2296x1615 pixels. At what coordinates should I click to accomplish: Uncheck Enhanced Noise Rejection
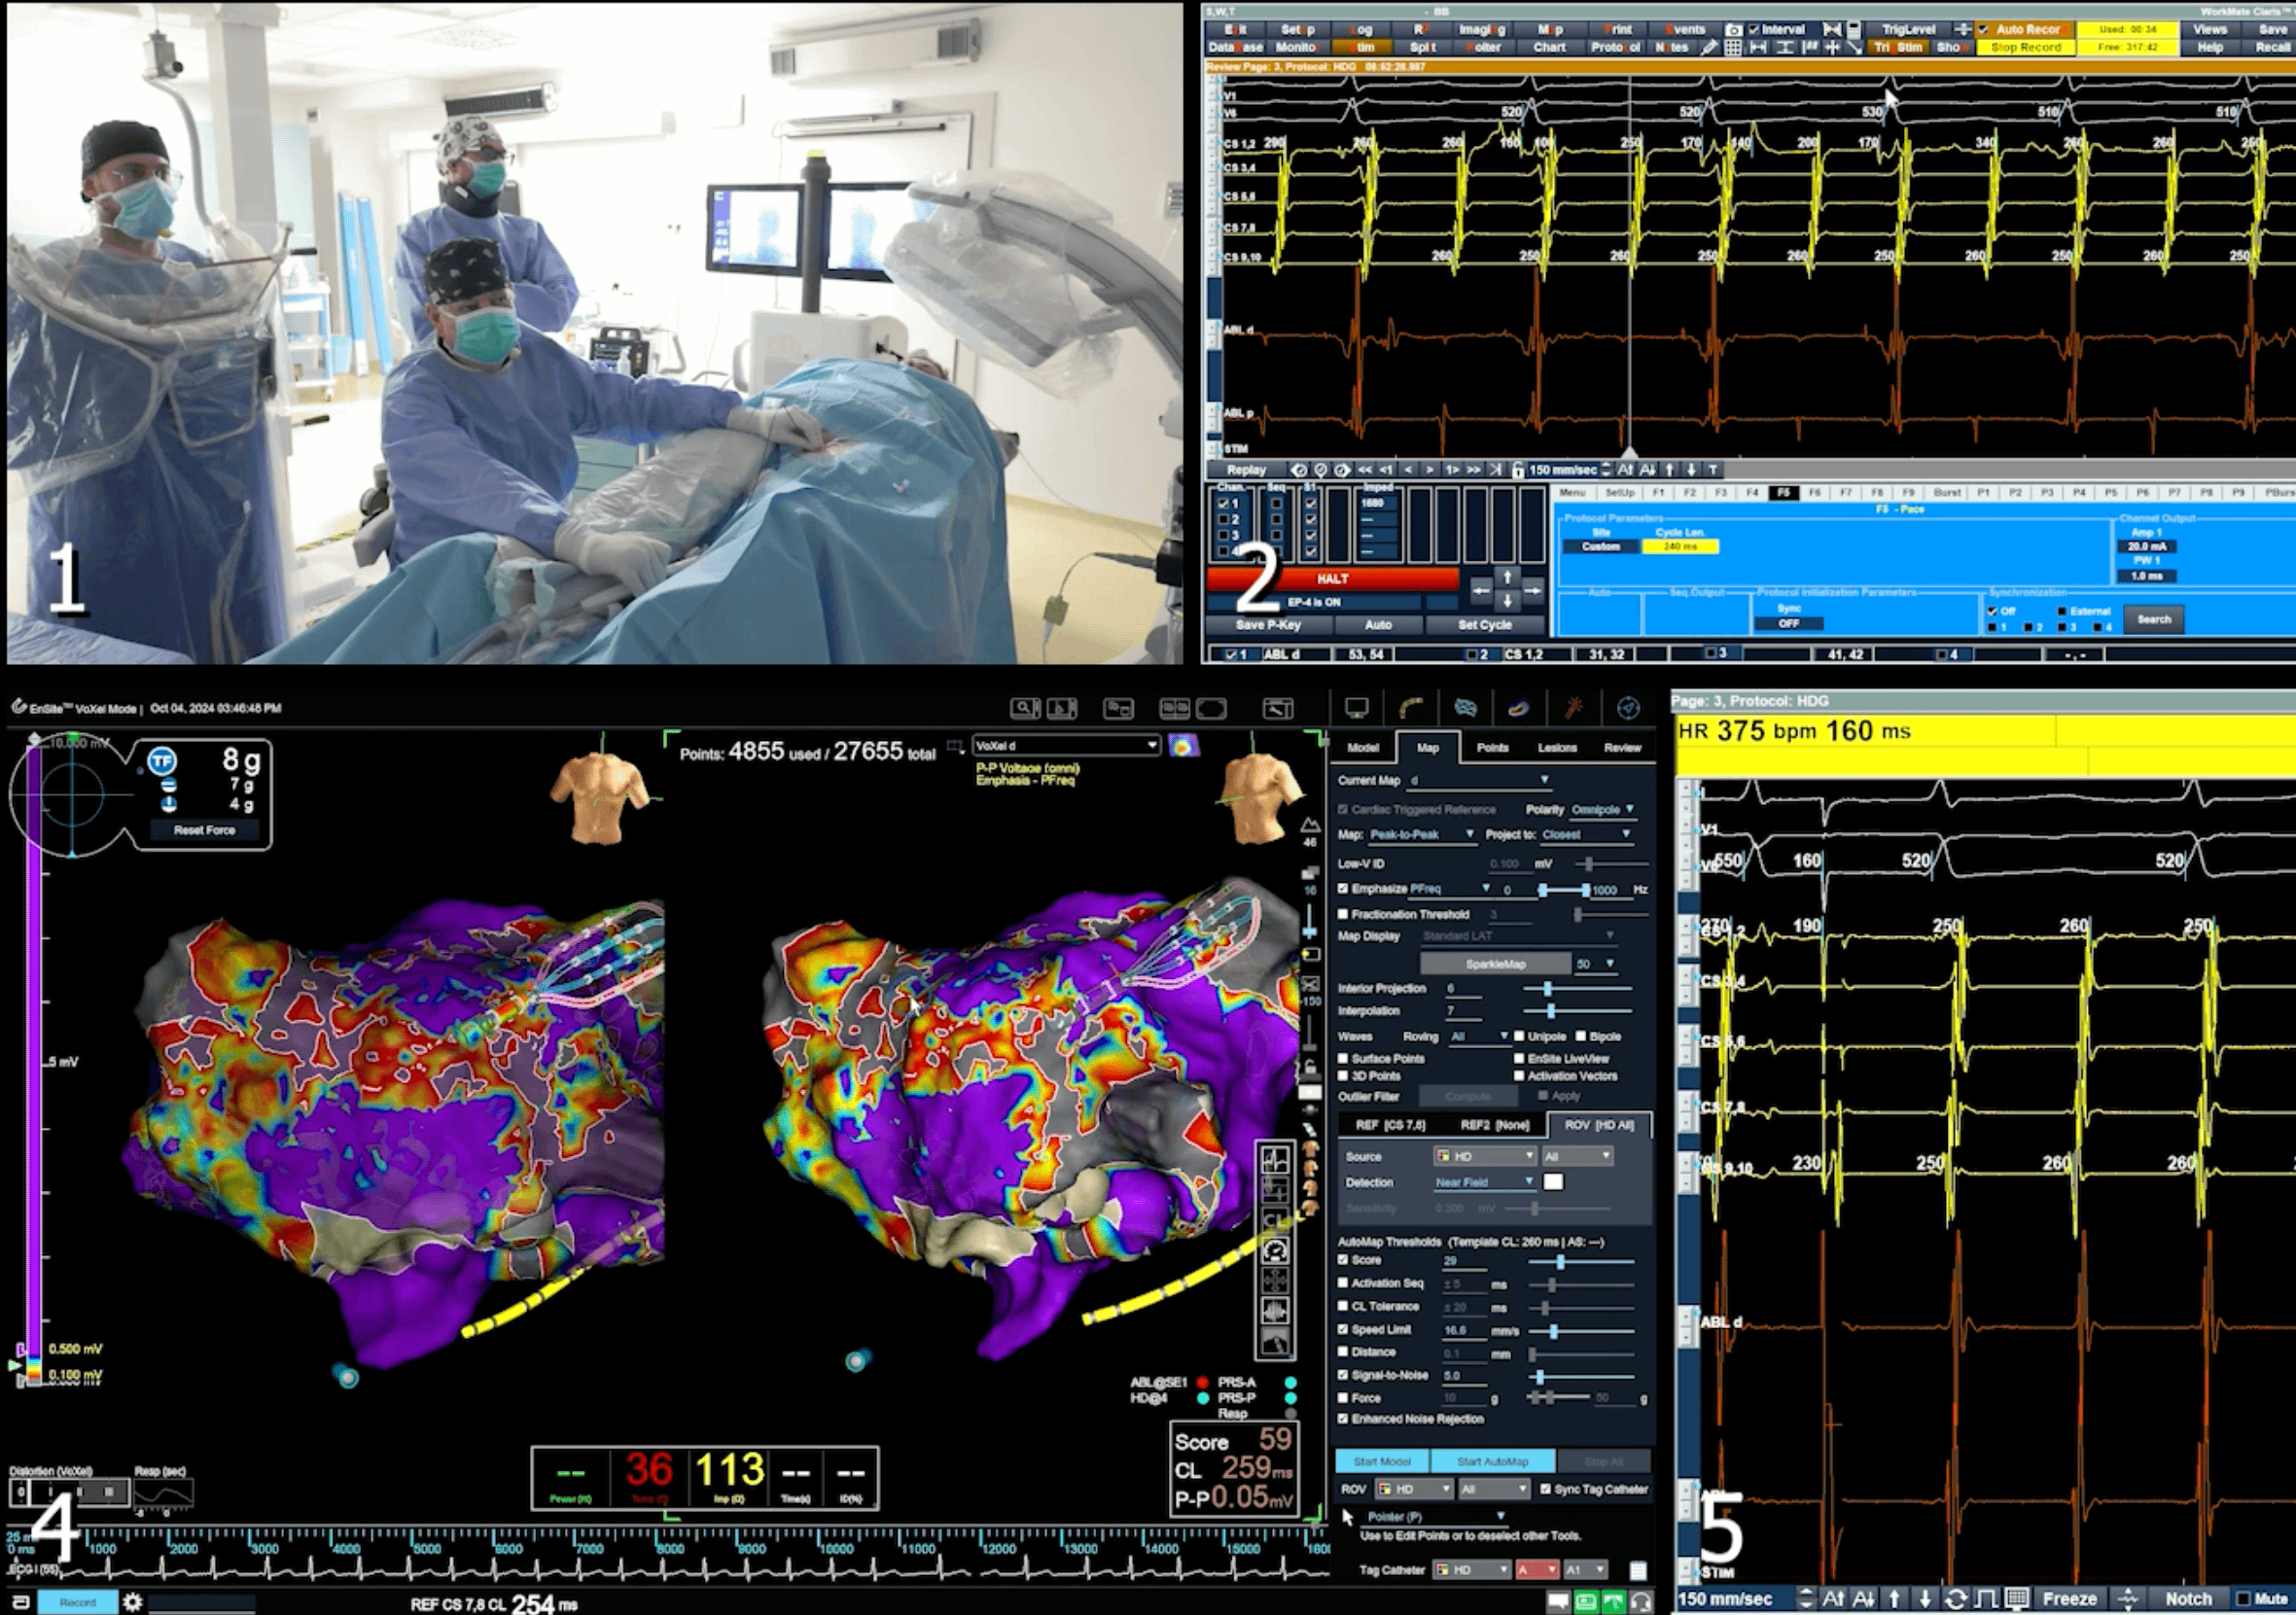coord(1343,1419)
